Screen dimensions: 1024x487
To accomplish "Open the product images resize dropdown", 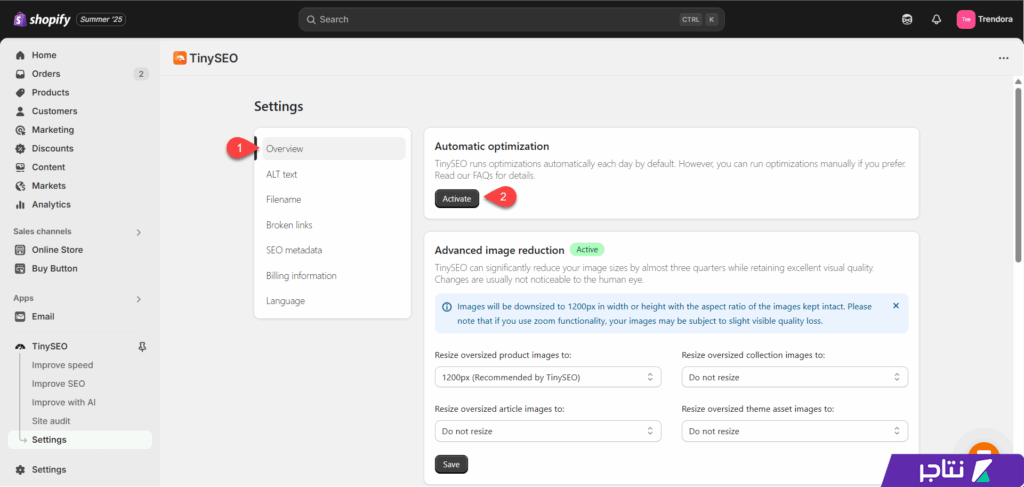I will [548, 377].
